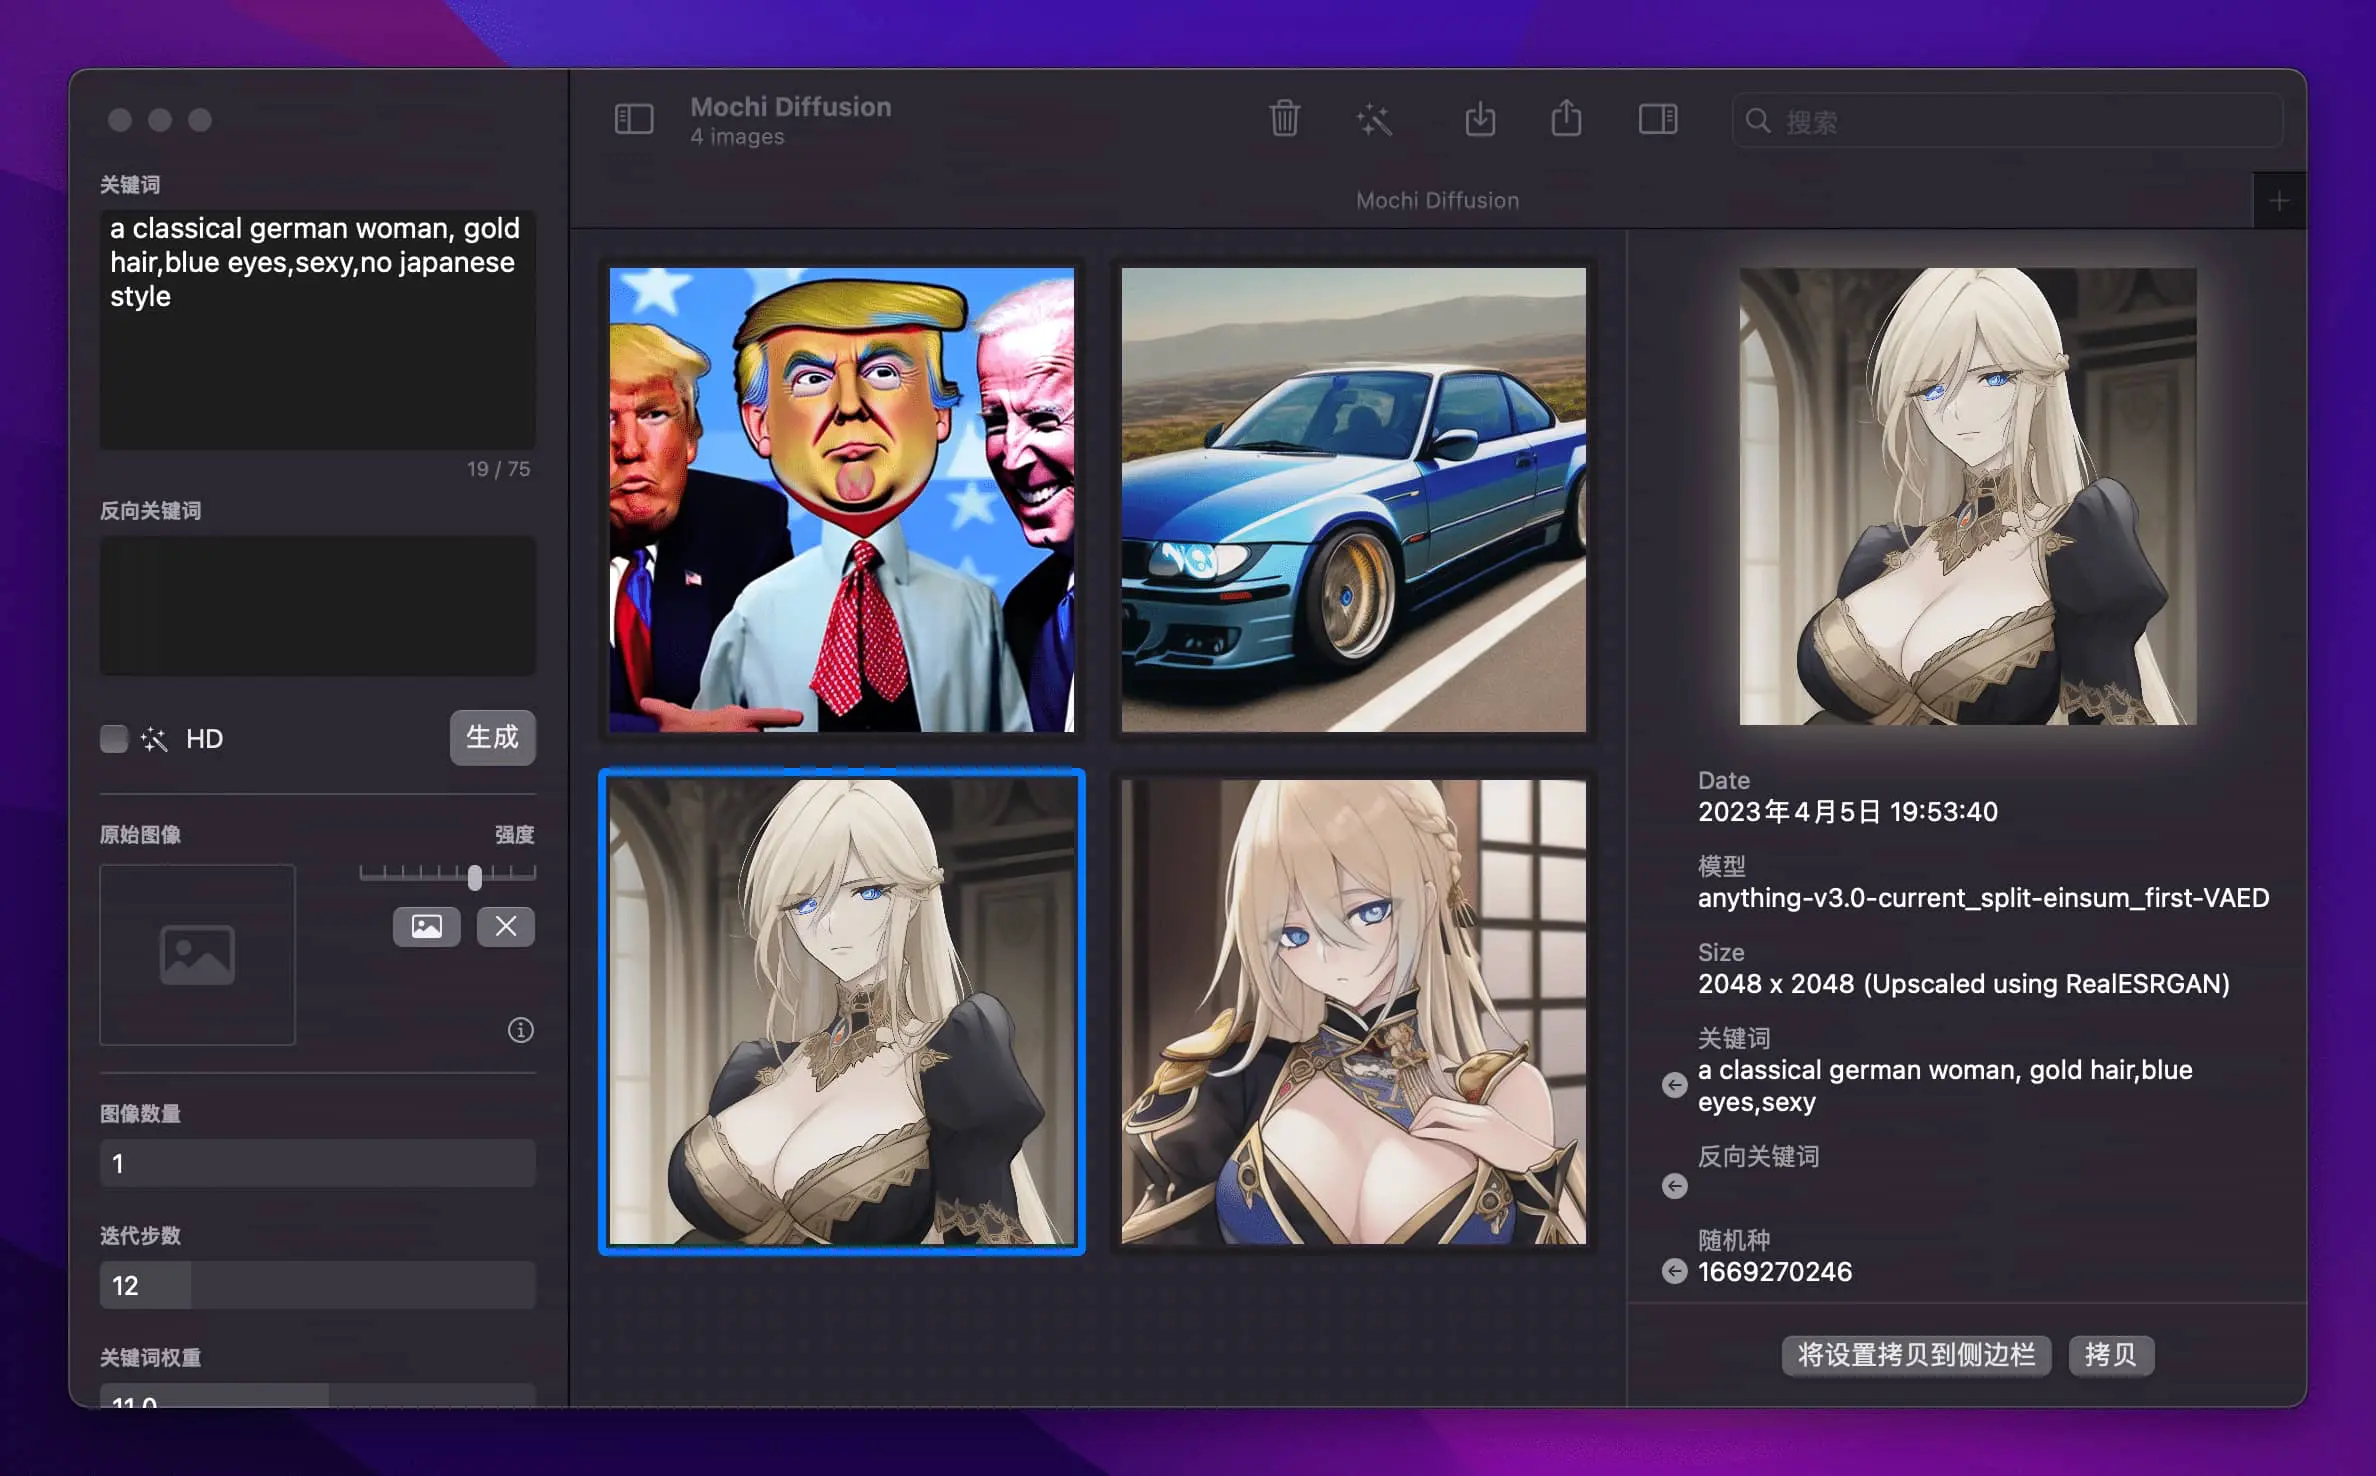Click the 关键词权重 slider showing 11.0

point(317,1396)
